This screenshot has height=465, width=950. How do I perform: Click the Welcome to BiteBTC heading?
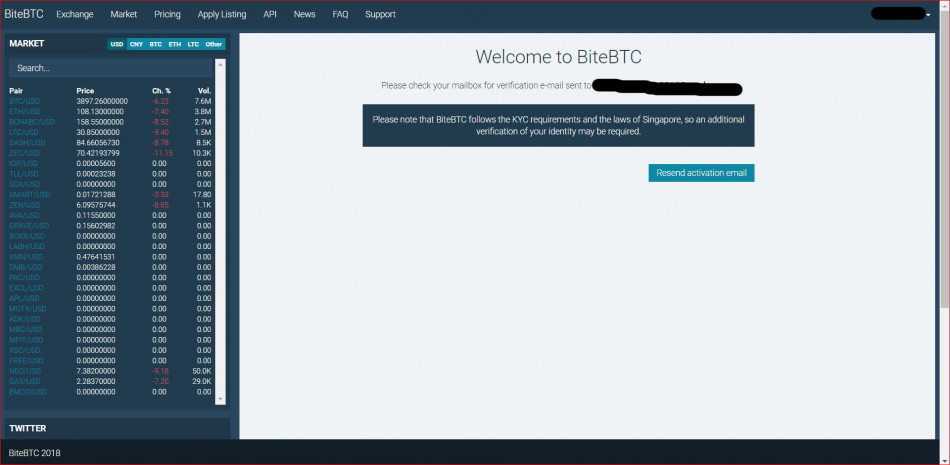[558, 57]
